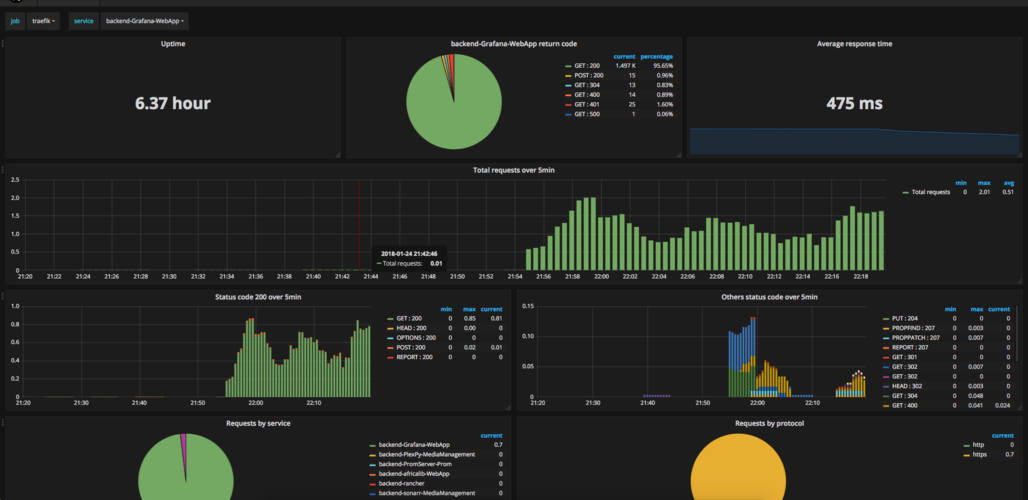The image size is (1028, 500).
Task: Toggle Total requests series in graph legend
Action: click(x=926, y=192)
